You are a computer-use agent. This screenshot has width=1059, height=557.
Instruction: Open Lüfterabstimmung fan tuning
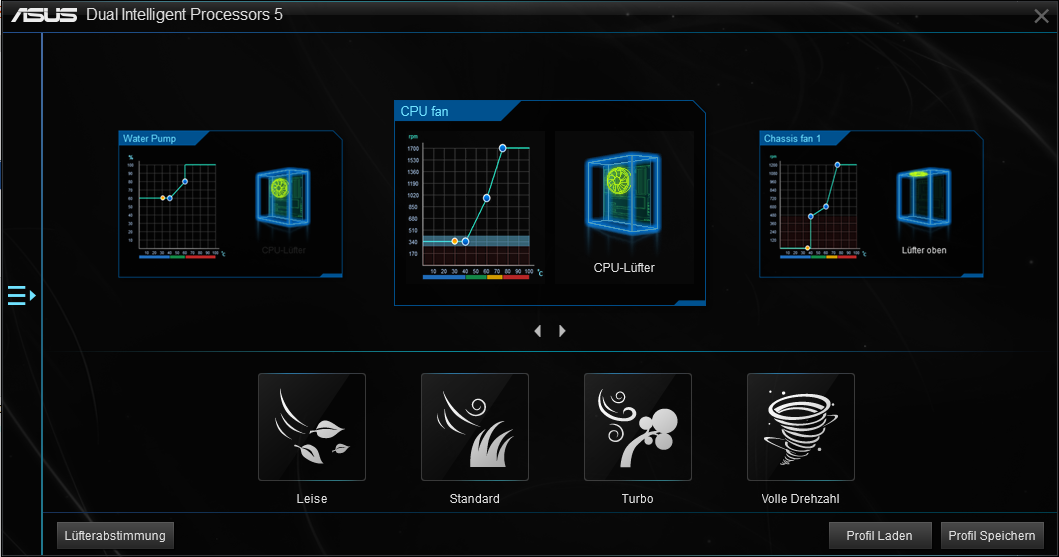coord(115,535)
